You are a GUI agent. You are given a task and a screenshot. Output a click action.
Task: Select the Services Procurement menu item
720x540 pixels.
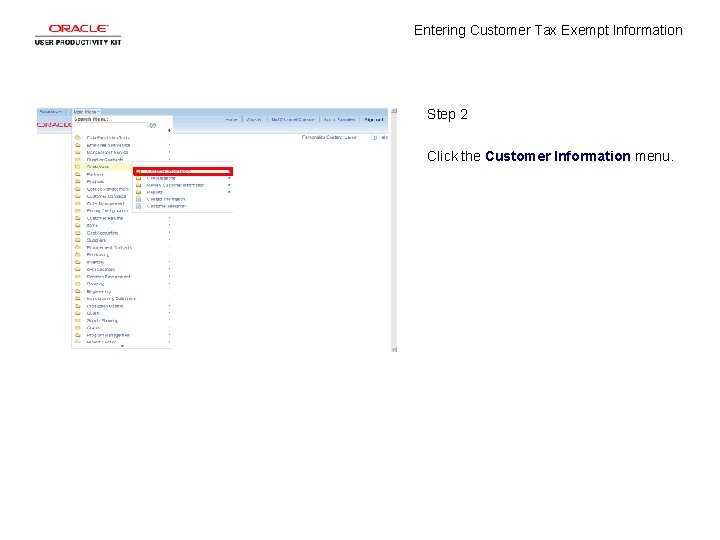point(108,277)
